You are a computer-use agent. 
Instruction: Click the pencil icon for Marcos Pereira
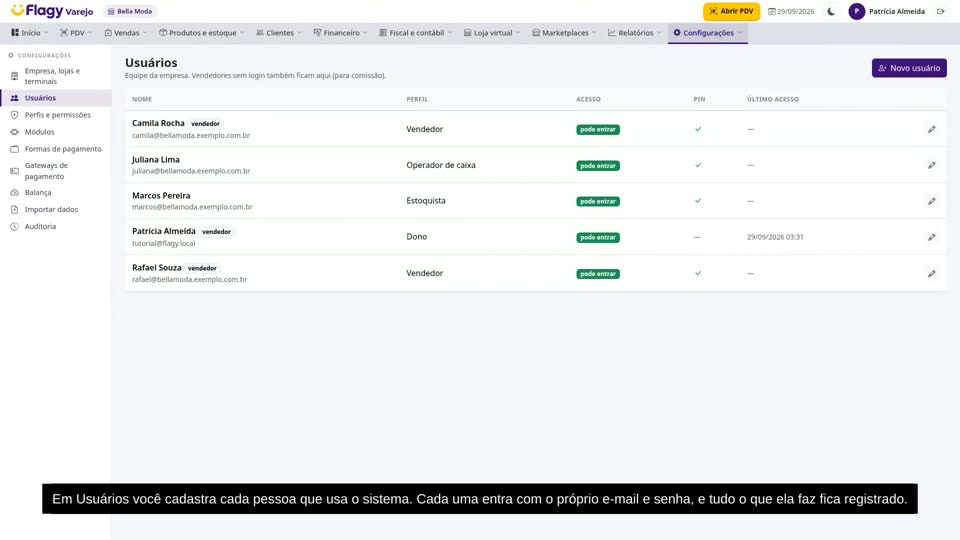coord(931,201)
